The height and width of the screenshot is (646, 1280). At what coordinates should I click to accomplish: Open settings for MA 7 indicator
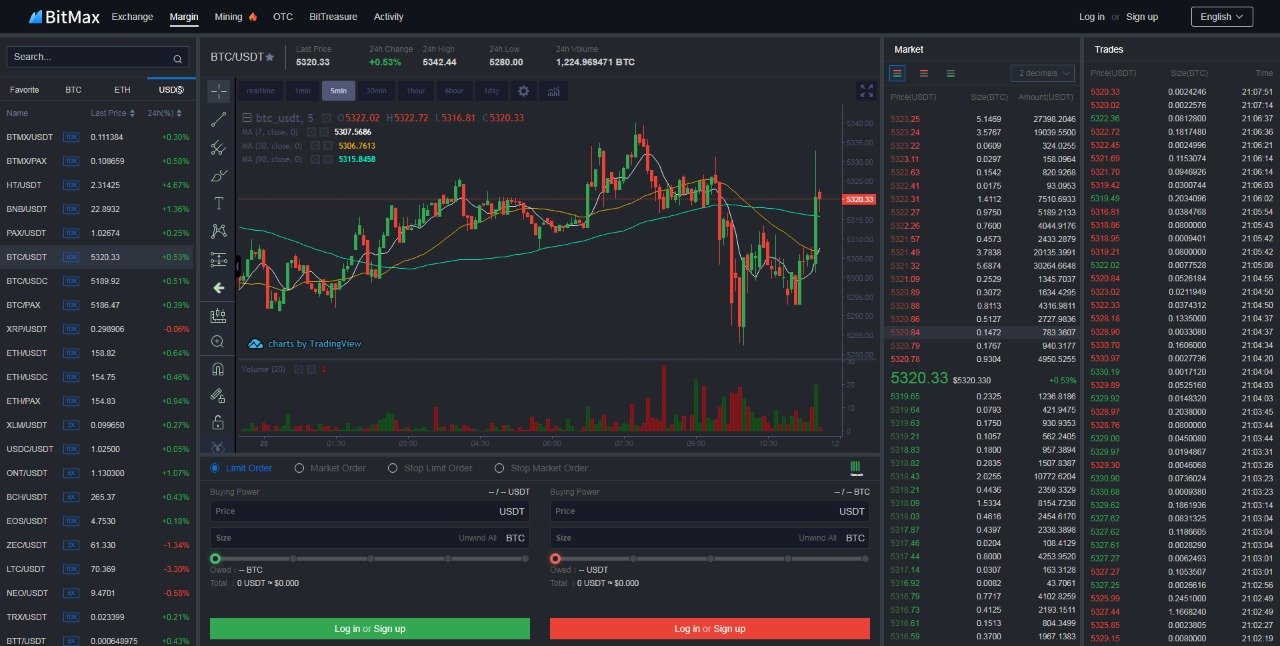(x=312, y=132)
